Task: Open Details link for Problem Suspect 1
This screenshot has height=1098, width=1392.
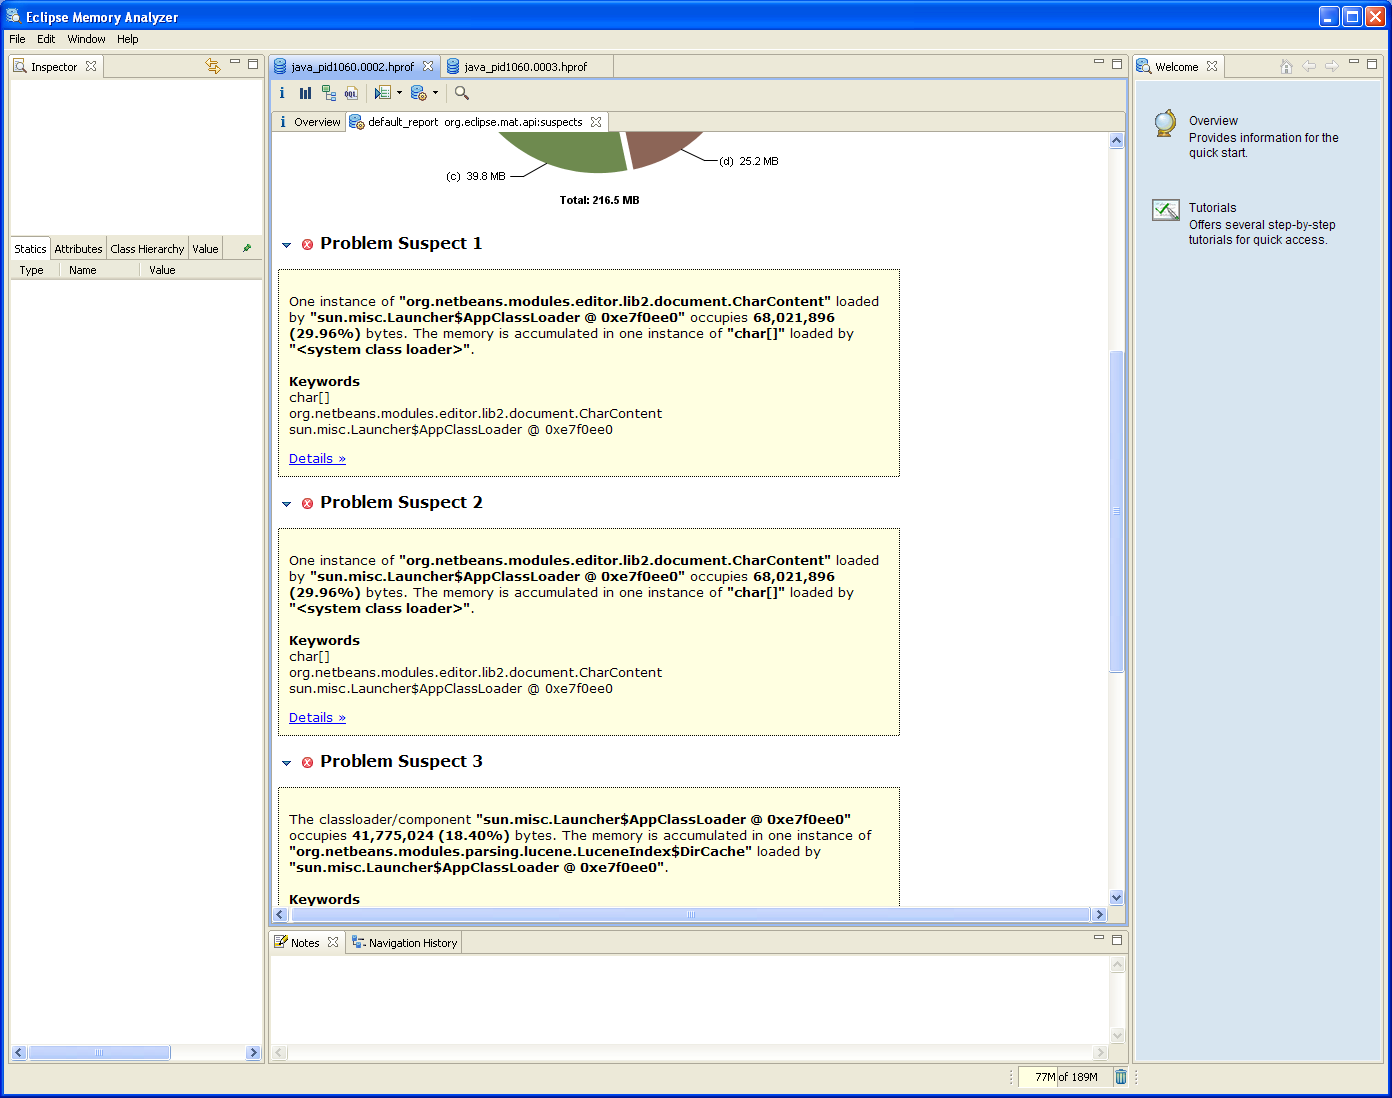Action: coord(317,459)
